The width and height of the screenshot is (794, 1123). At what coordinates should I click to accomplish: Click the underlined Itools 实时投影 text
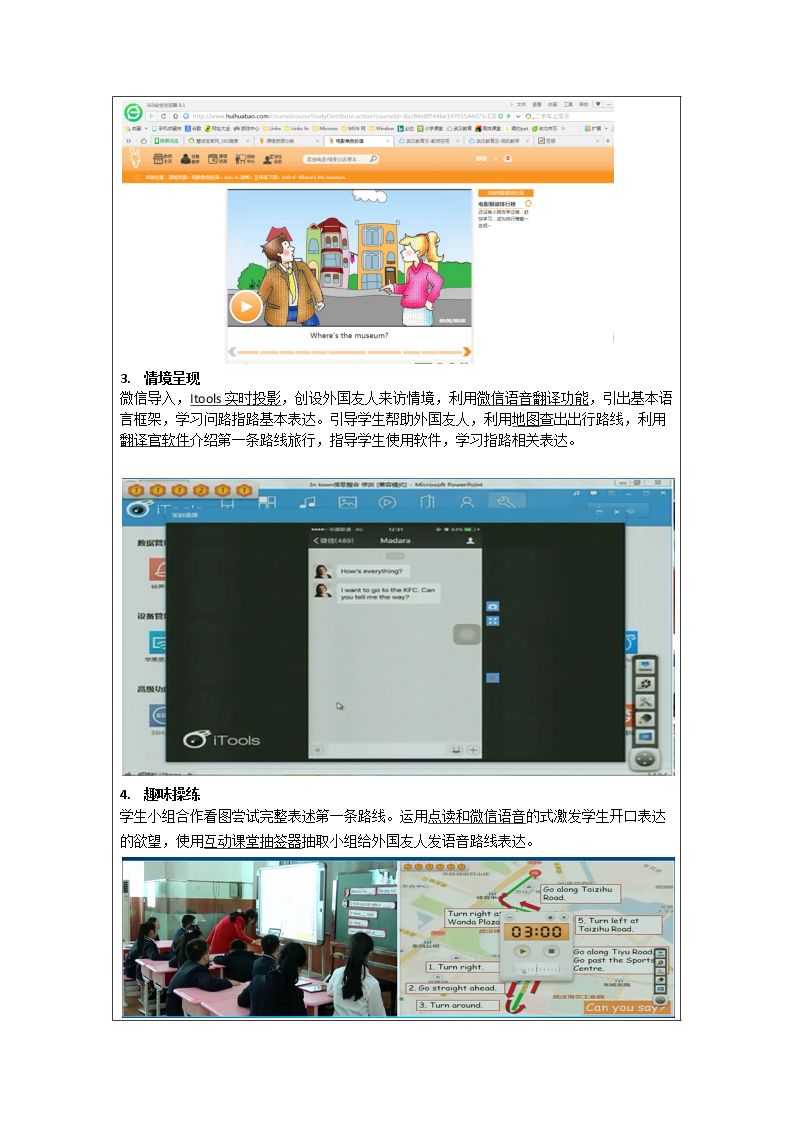pos(235,399)
